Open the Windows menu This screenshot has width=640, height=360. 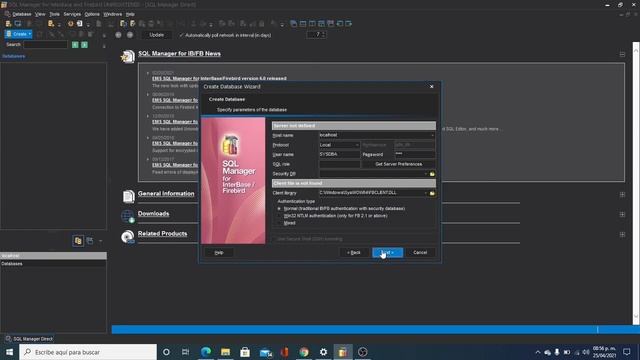click(113, 14)
